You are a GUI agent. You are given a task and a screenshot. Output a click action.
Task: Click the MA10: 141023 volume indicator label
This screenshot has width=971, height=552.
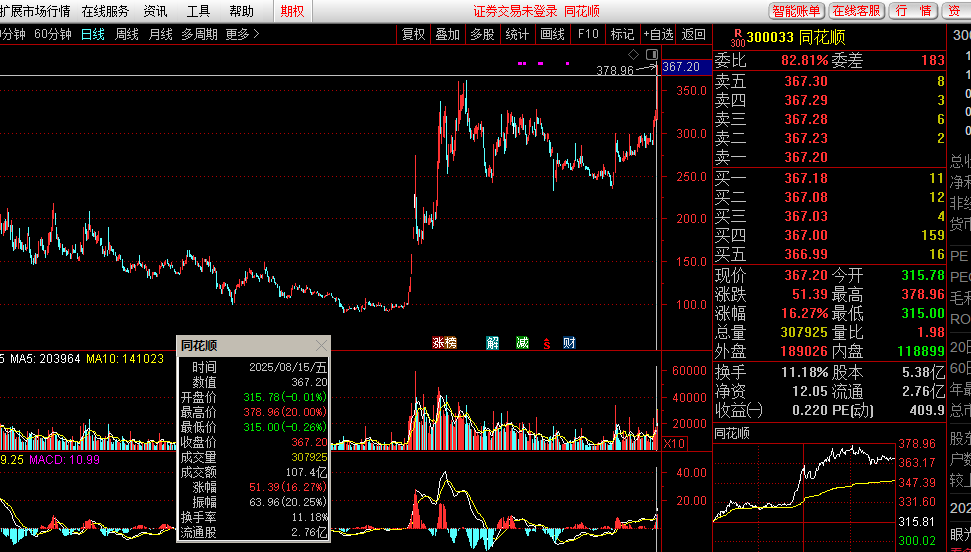125,359
